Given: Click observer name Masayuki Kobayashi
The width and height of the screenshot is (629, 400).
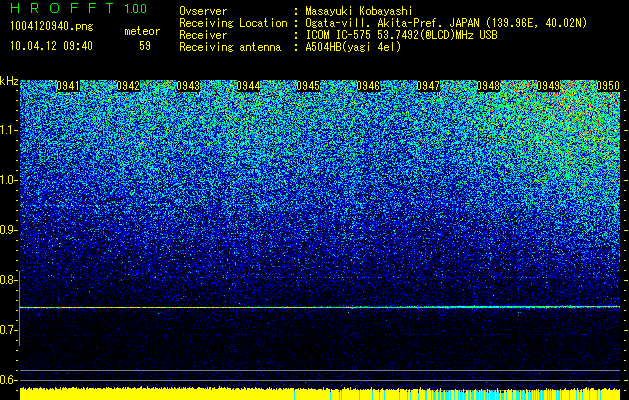Looking at the screenshot, I should [359, 11].
